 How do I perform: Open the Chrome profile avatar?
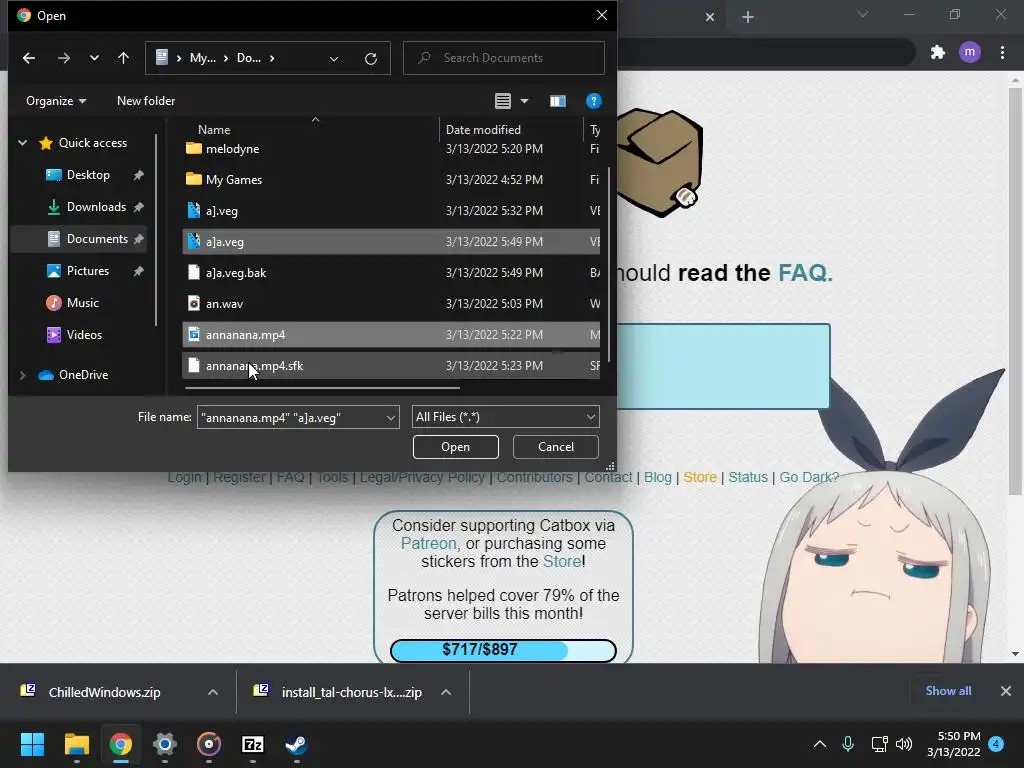coord(970,52)
